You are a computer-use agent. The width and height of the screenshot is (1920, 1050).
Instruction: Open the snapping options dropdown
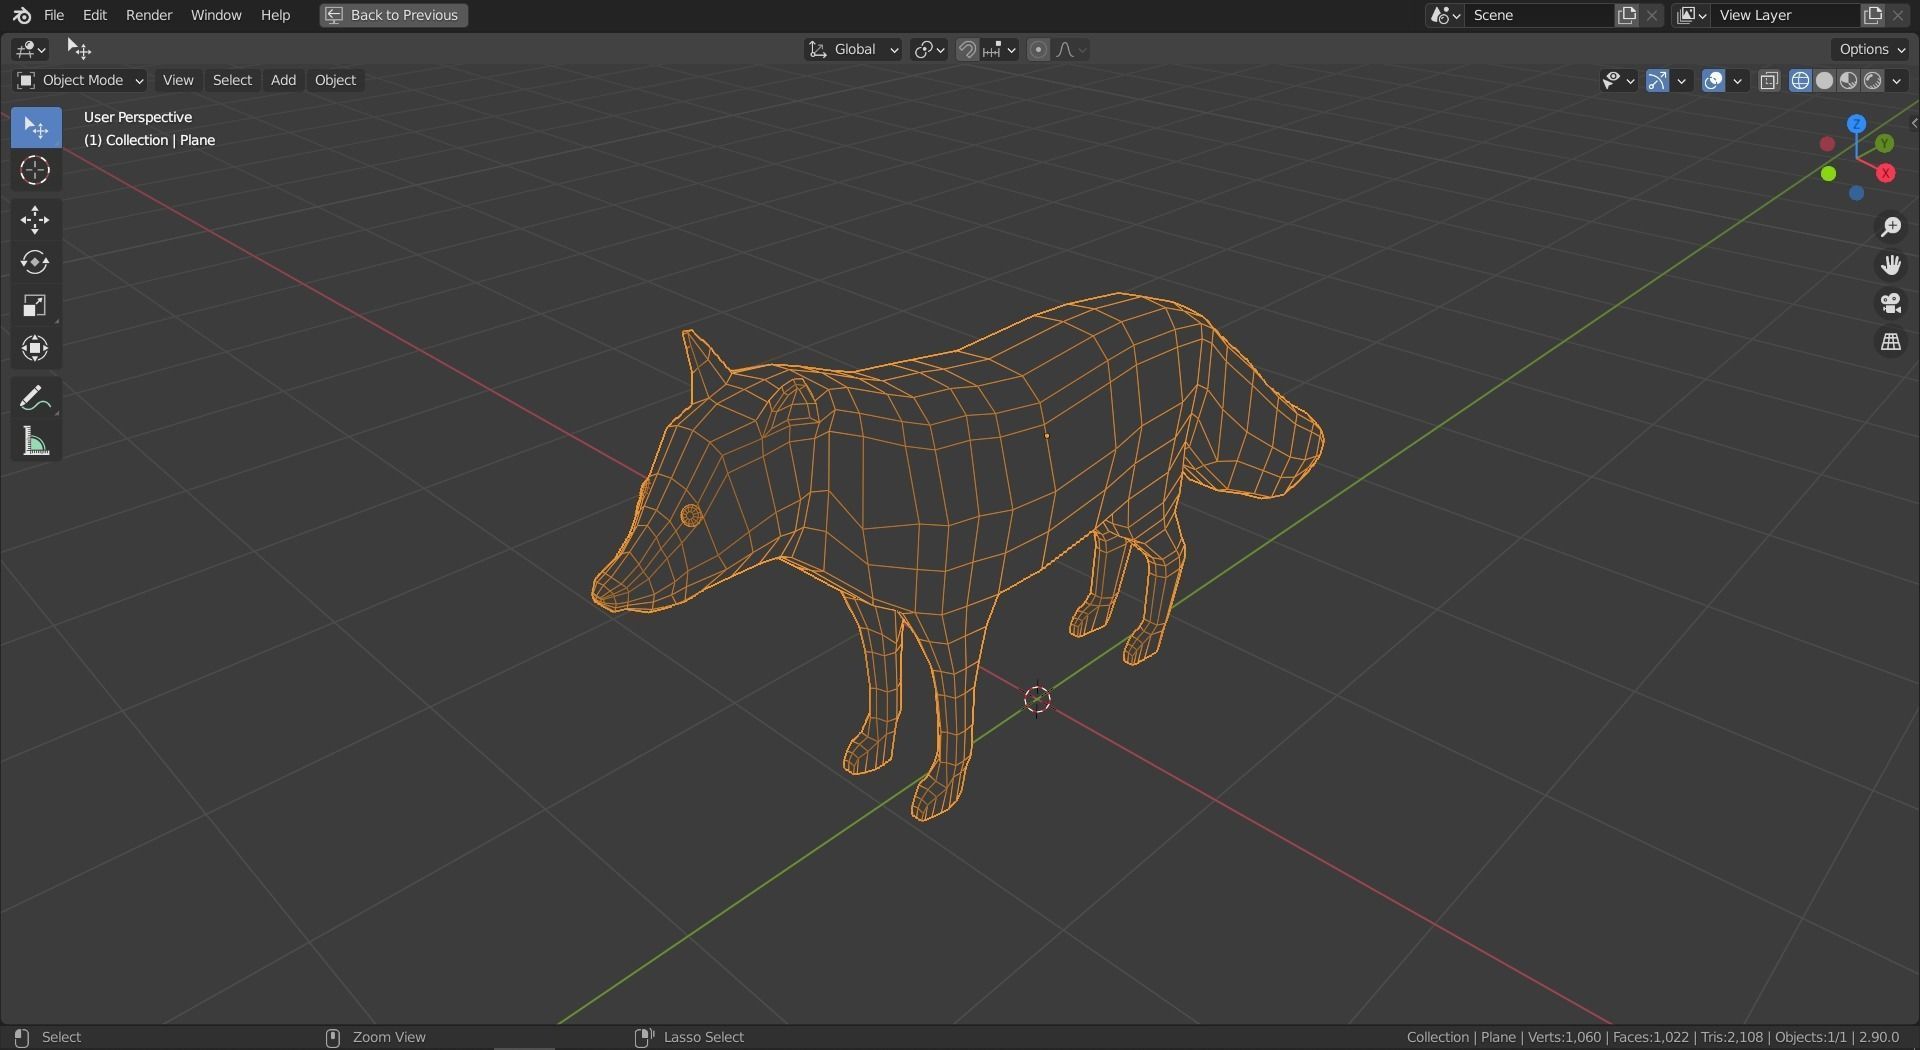pyautogui.click(x=1000, y=49)
